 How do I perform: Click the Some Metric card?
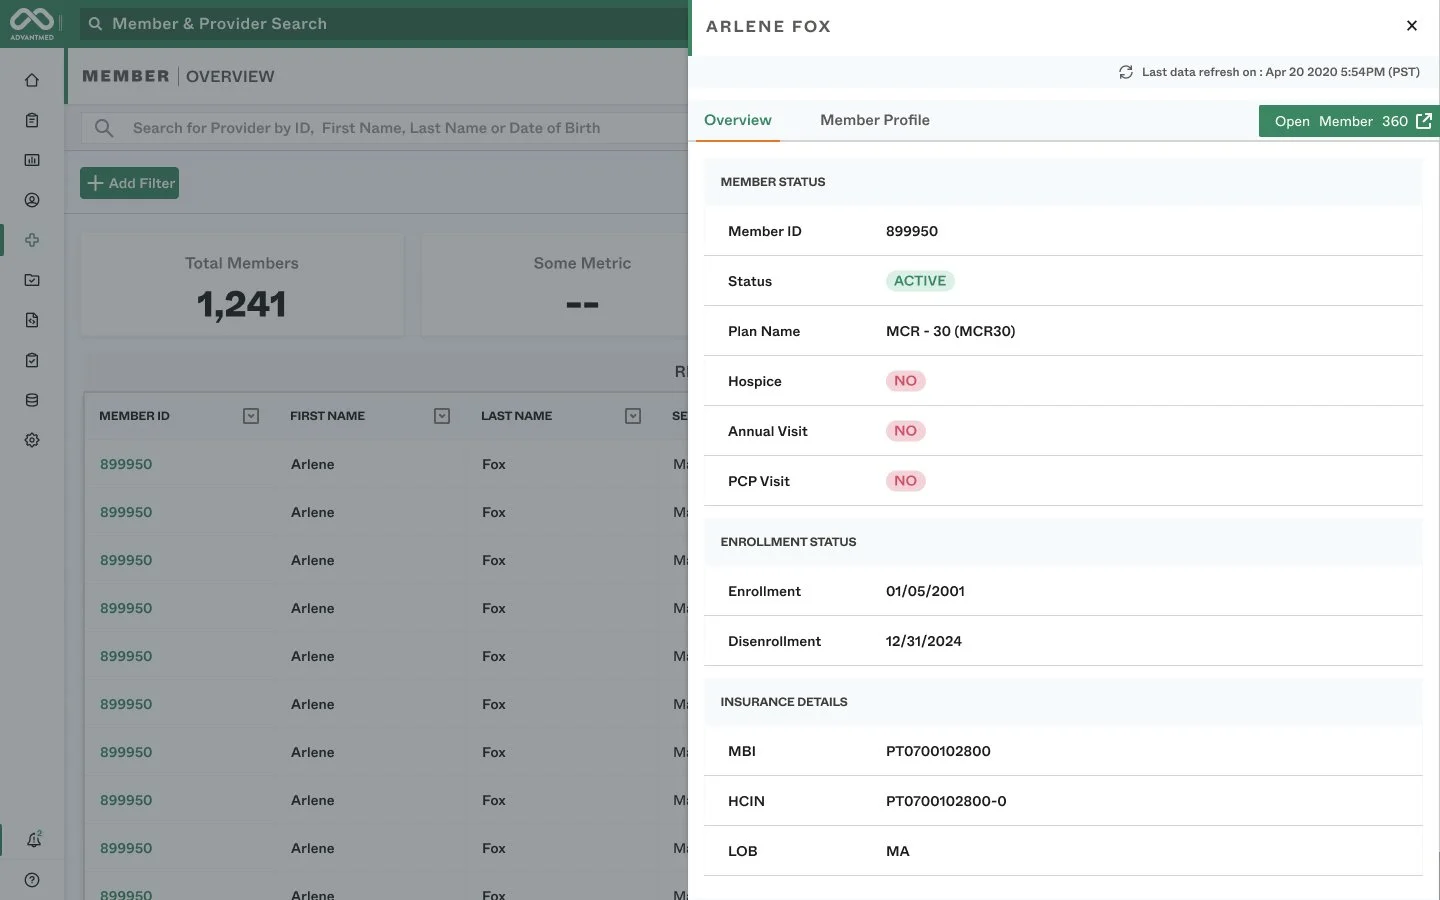click(555, 285)
